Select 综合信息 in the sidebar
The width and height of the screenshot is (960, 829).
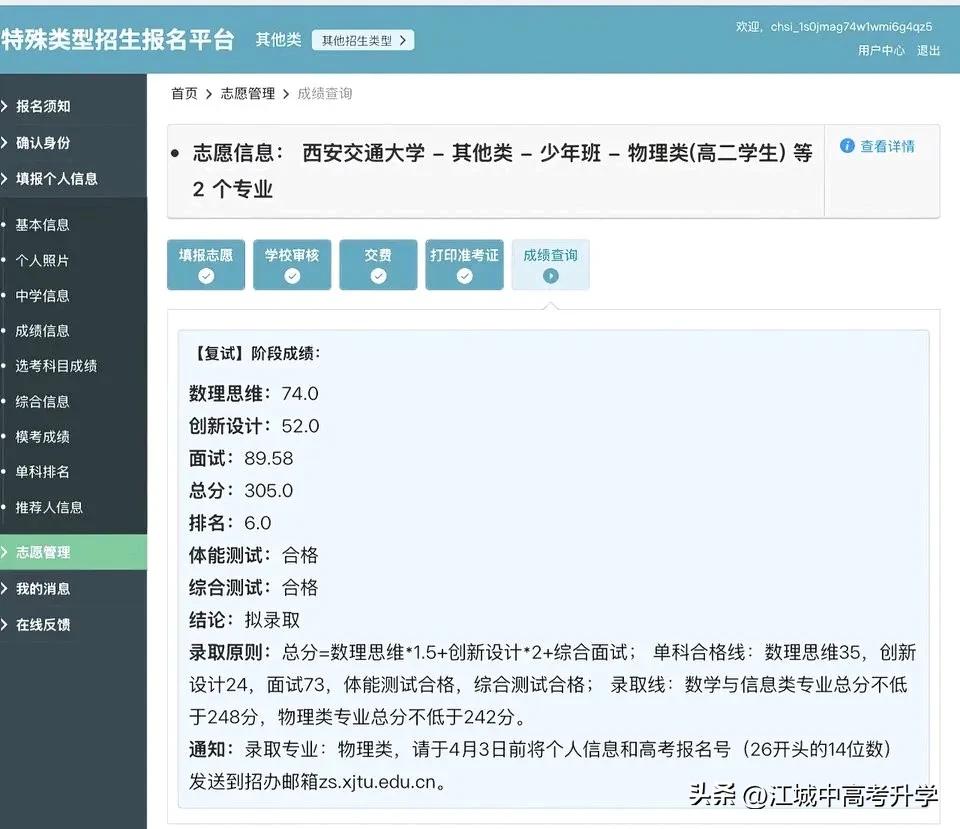[42, 402]
